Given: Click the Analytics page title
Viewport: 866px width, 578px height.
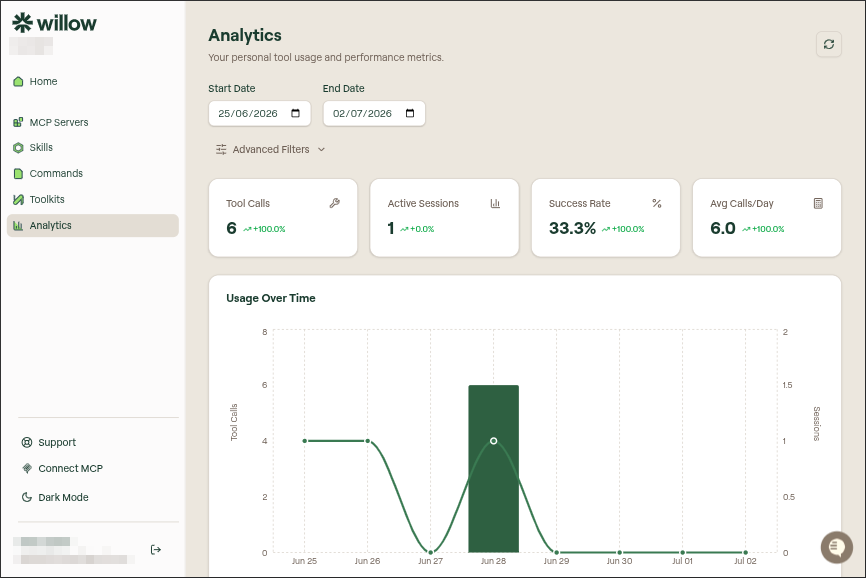Looking at the screenshot, I should point(245,35).
